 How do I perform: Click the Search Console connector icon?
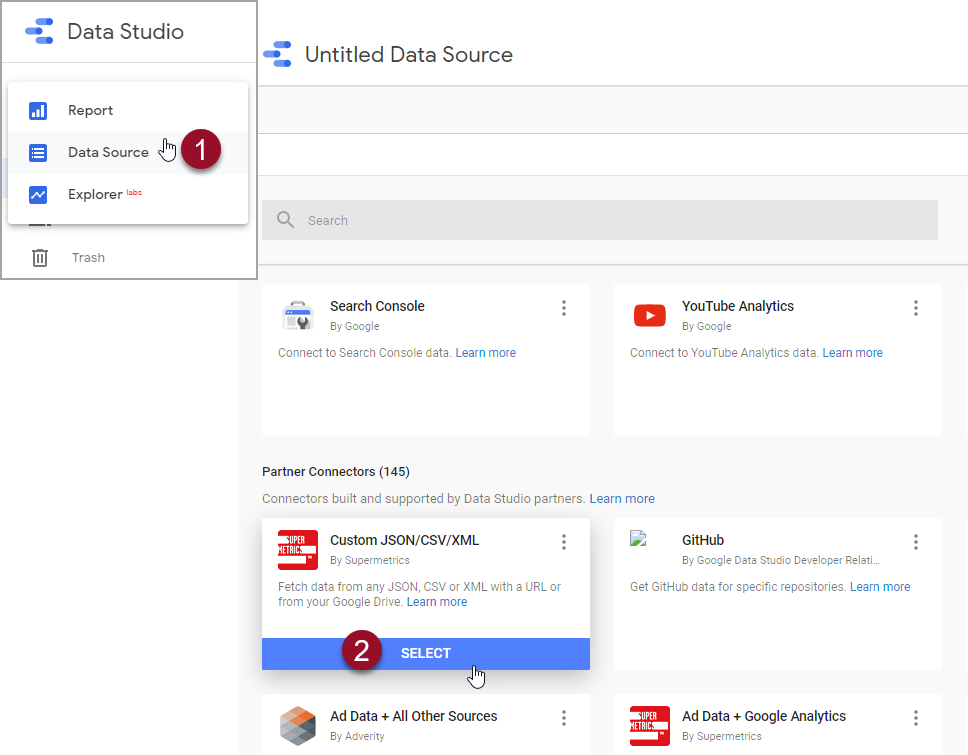point(298,316)
